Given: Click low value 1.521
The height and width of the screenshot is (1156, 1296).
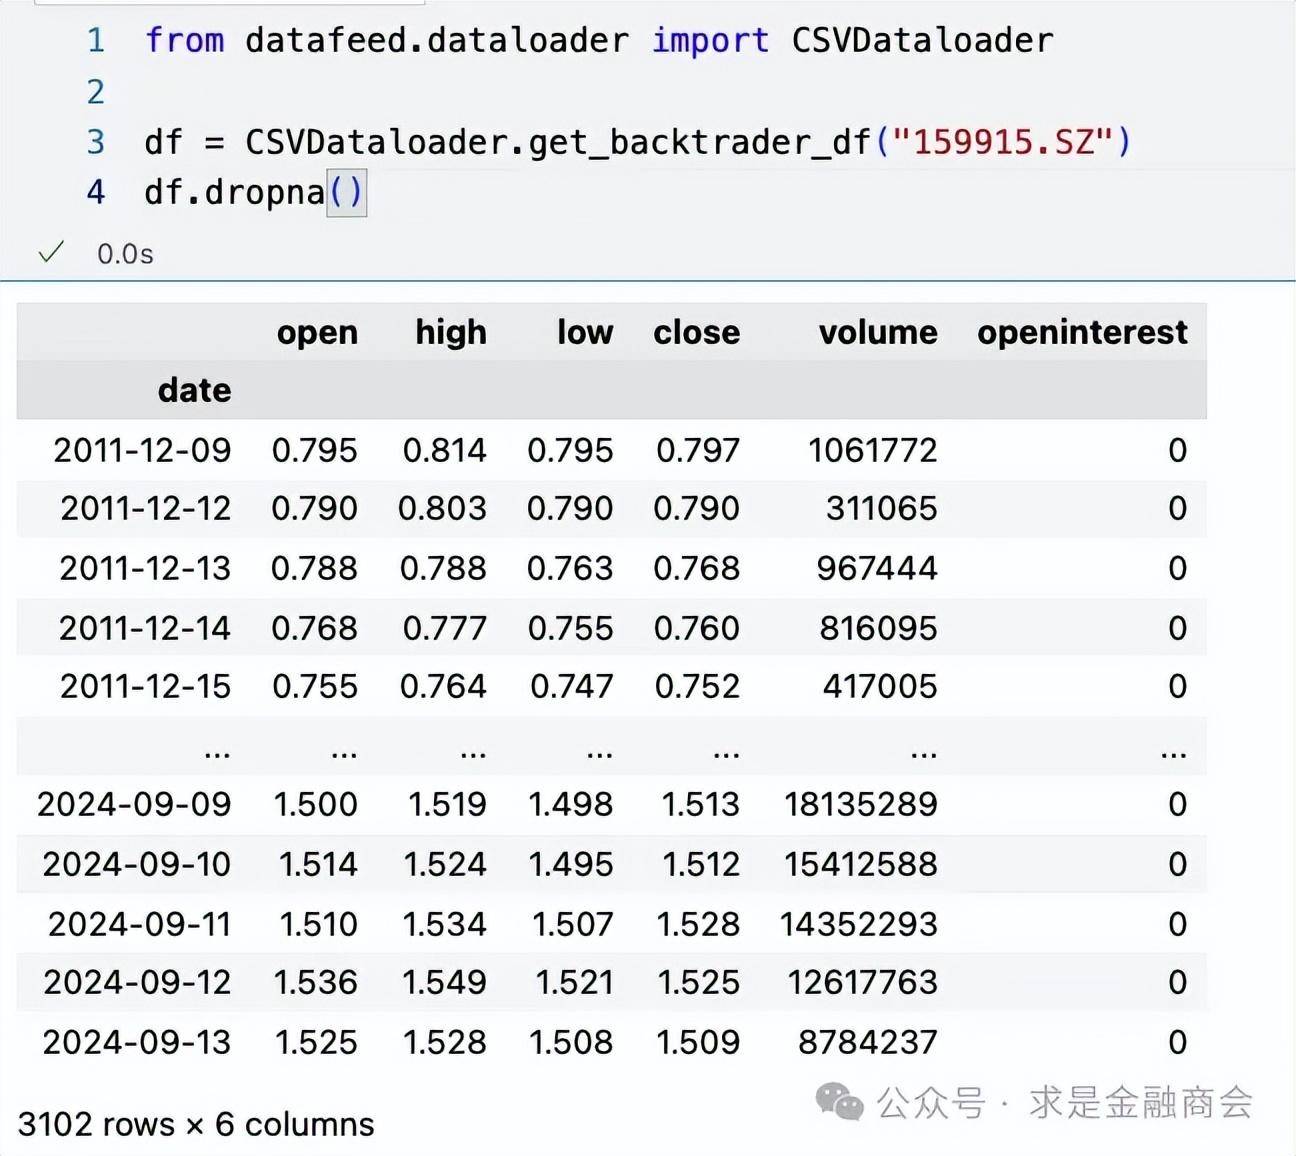Looking at the screenshot, I should click(574, 982).
